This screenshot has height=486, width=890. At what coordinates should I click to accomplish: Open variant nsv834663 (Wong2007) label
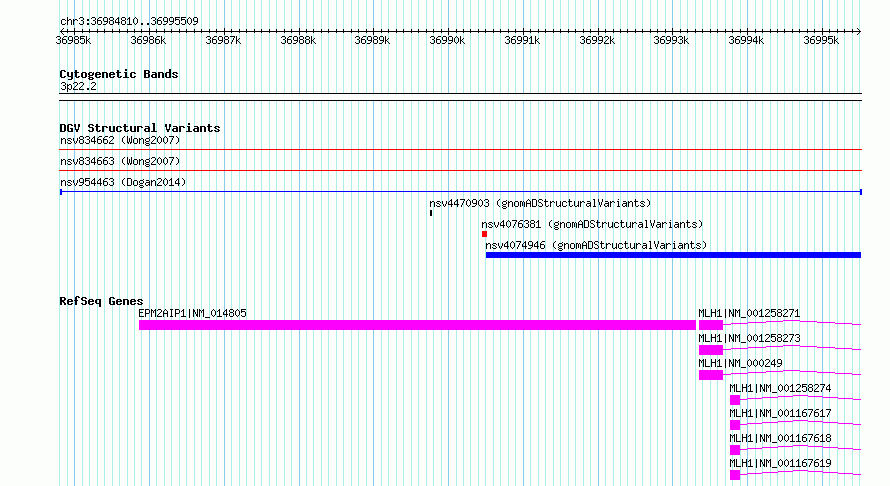[x=120, y=161]
